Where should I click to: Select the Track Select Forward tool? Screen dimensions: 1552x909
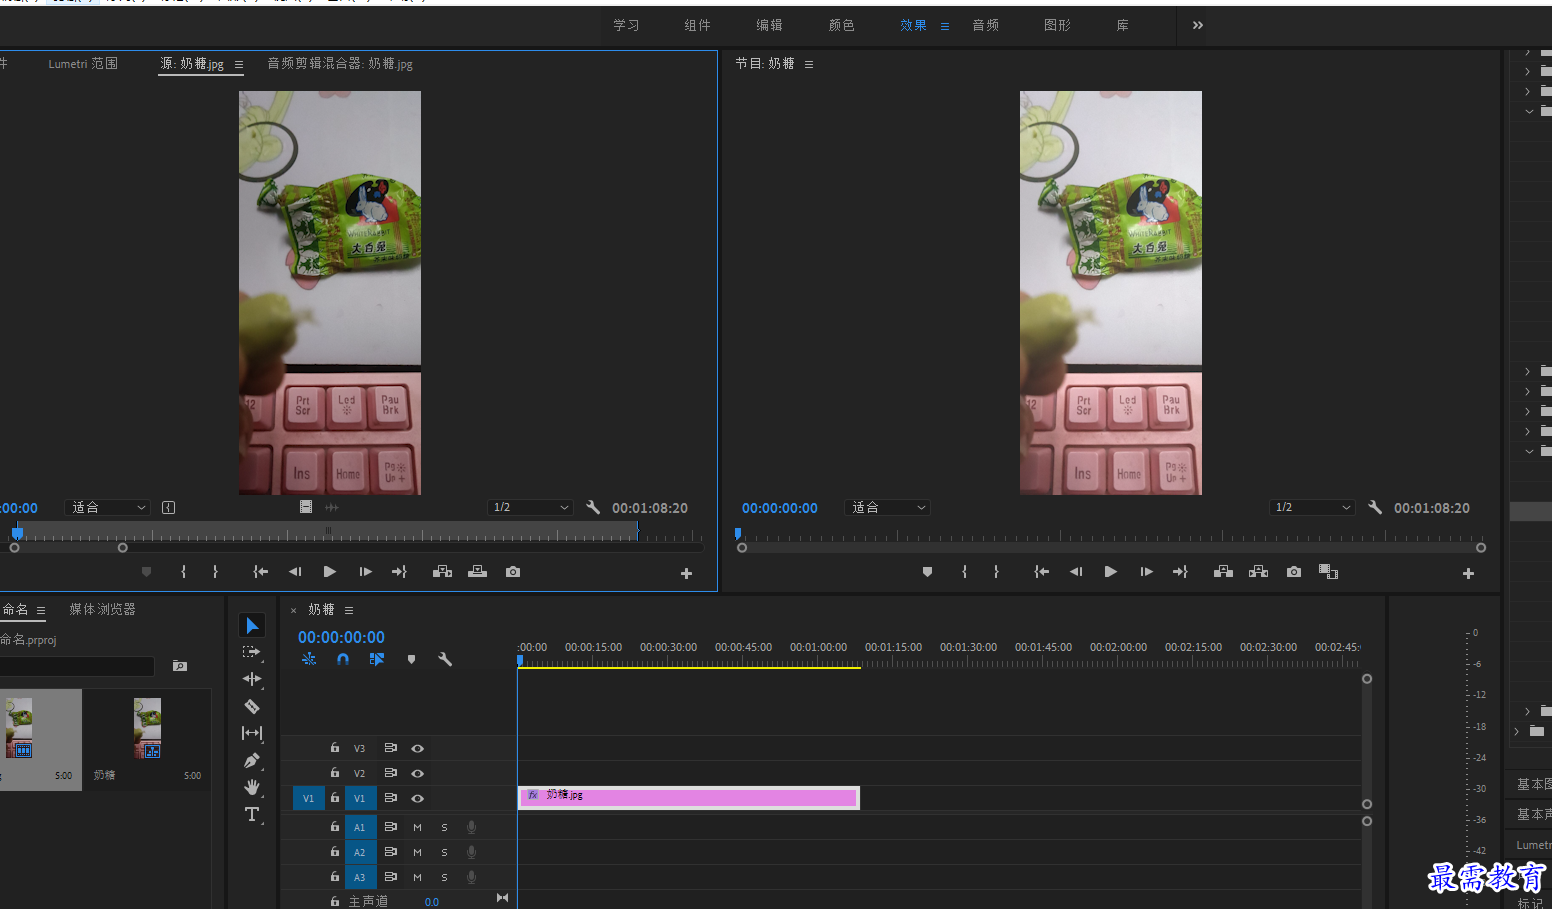coord(252,652)
